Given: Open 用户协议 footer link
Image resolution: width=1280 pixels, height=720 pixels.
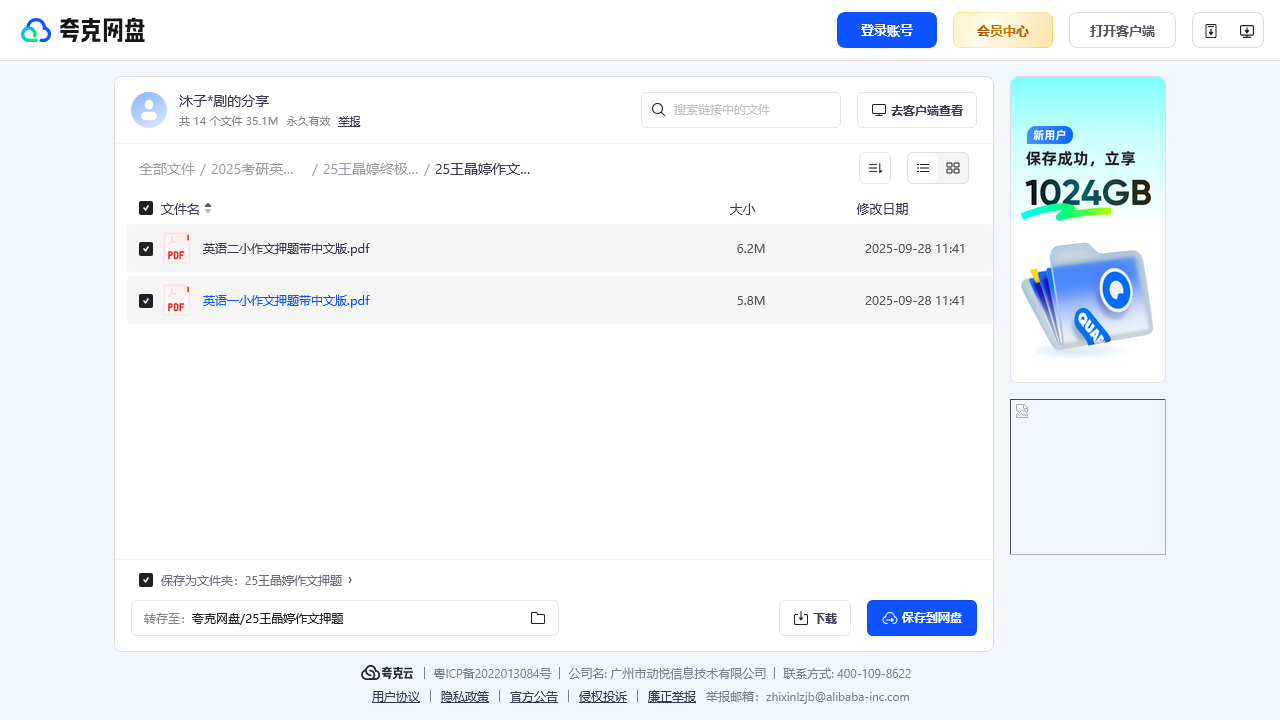Looking at the screenshot, I should click(x=396, y=697).
